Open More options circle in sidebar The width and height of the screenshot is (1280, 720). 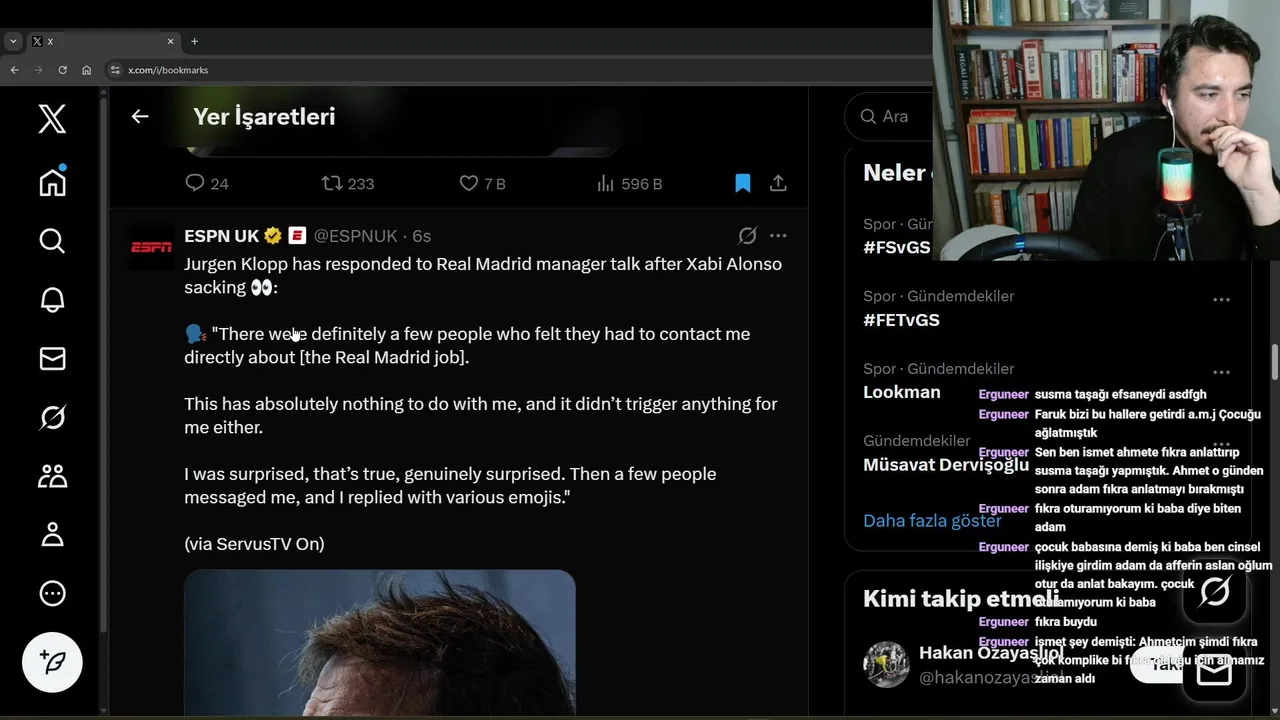52,593
